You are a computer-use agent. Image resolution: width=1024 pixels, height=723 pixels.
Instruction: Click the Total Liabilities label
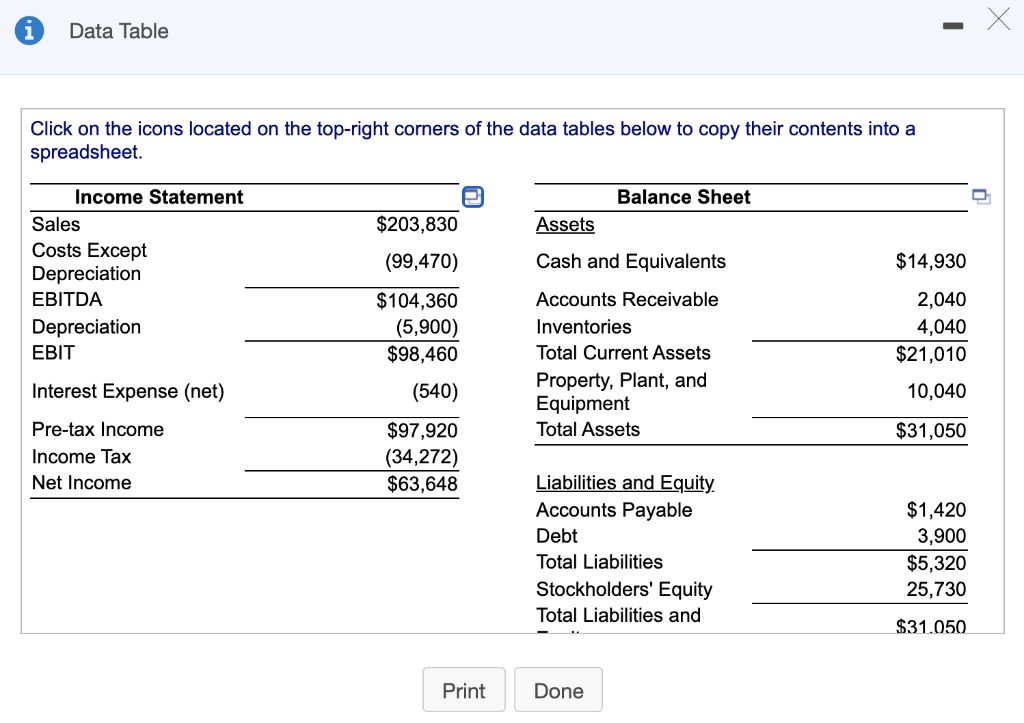[x=600, y=562]
